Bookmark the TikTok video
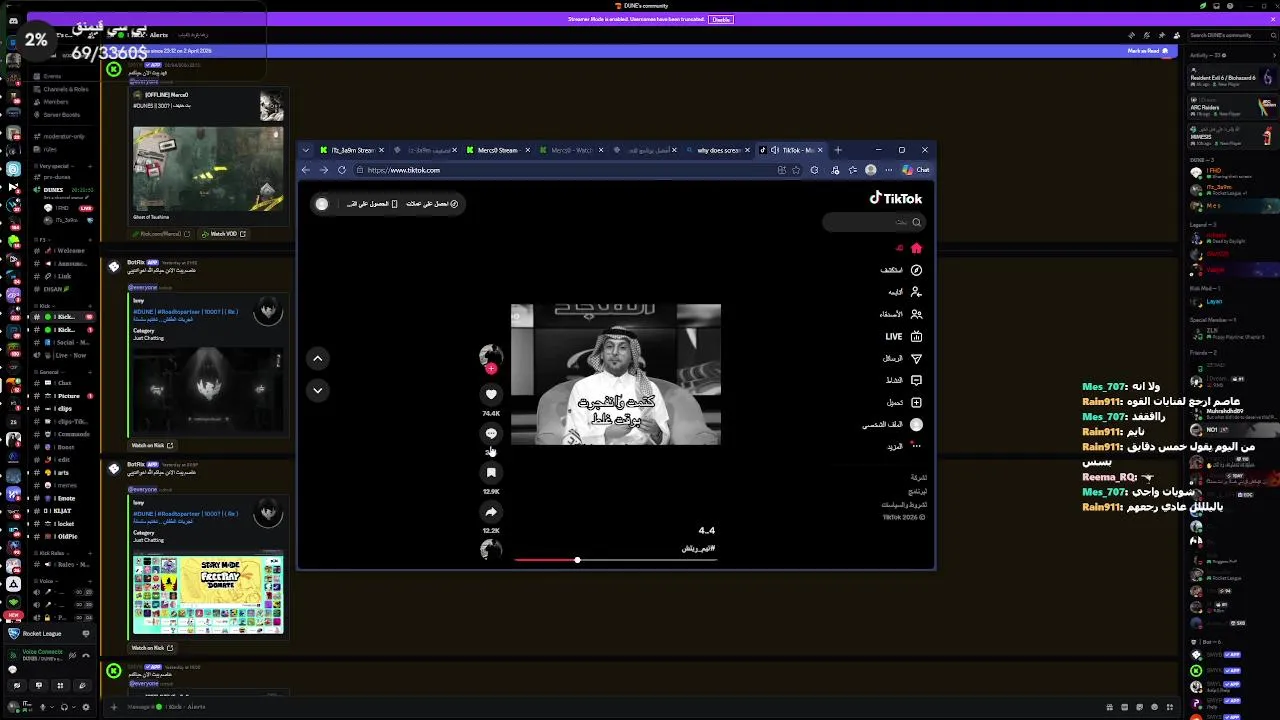 (x=491, y=472)
